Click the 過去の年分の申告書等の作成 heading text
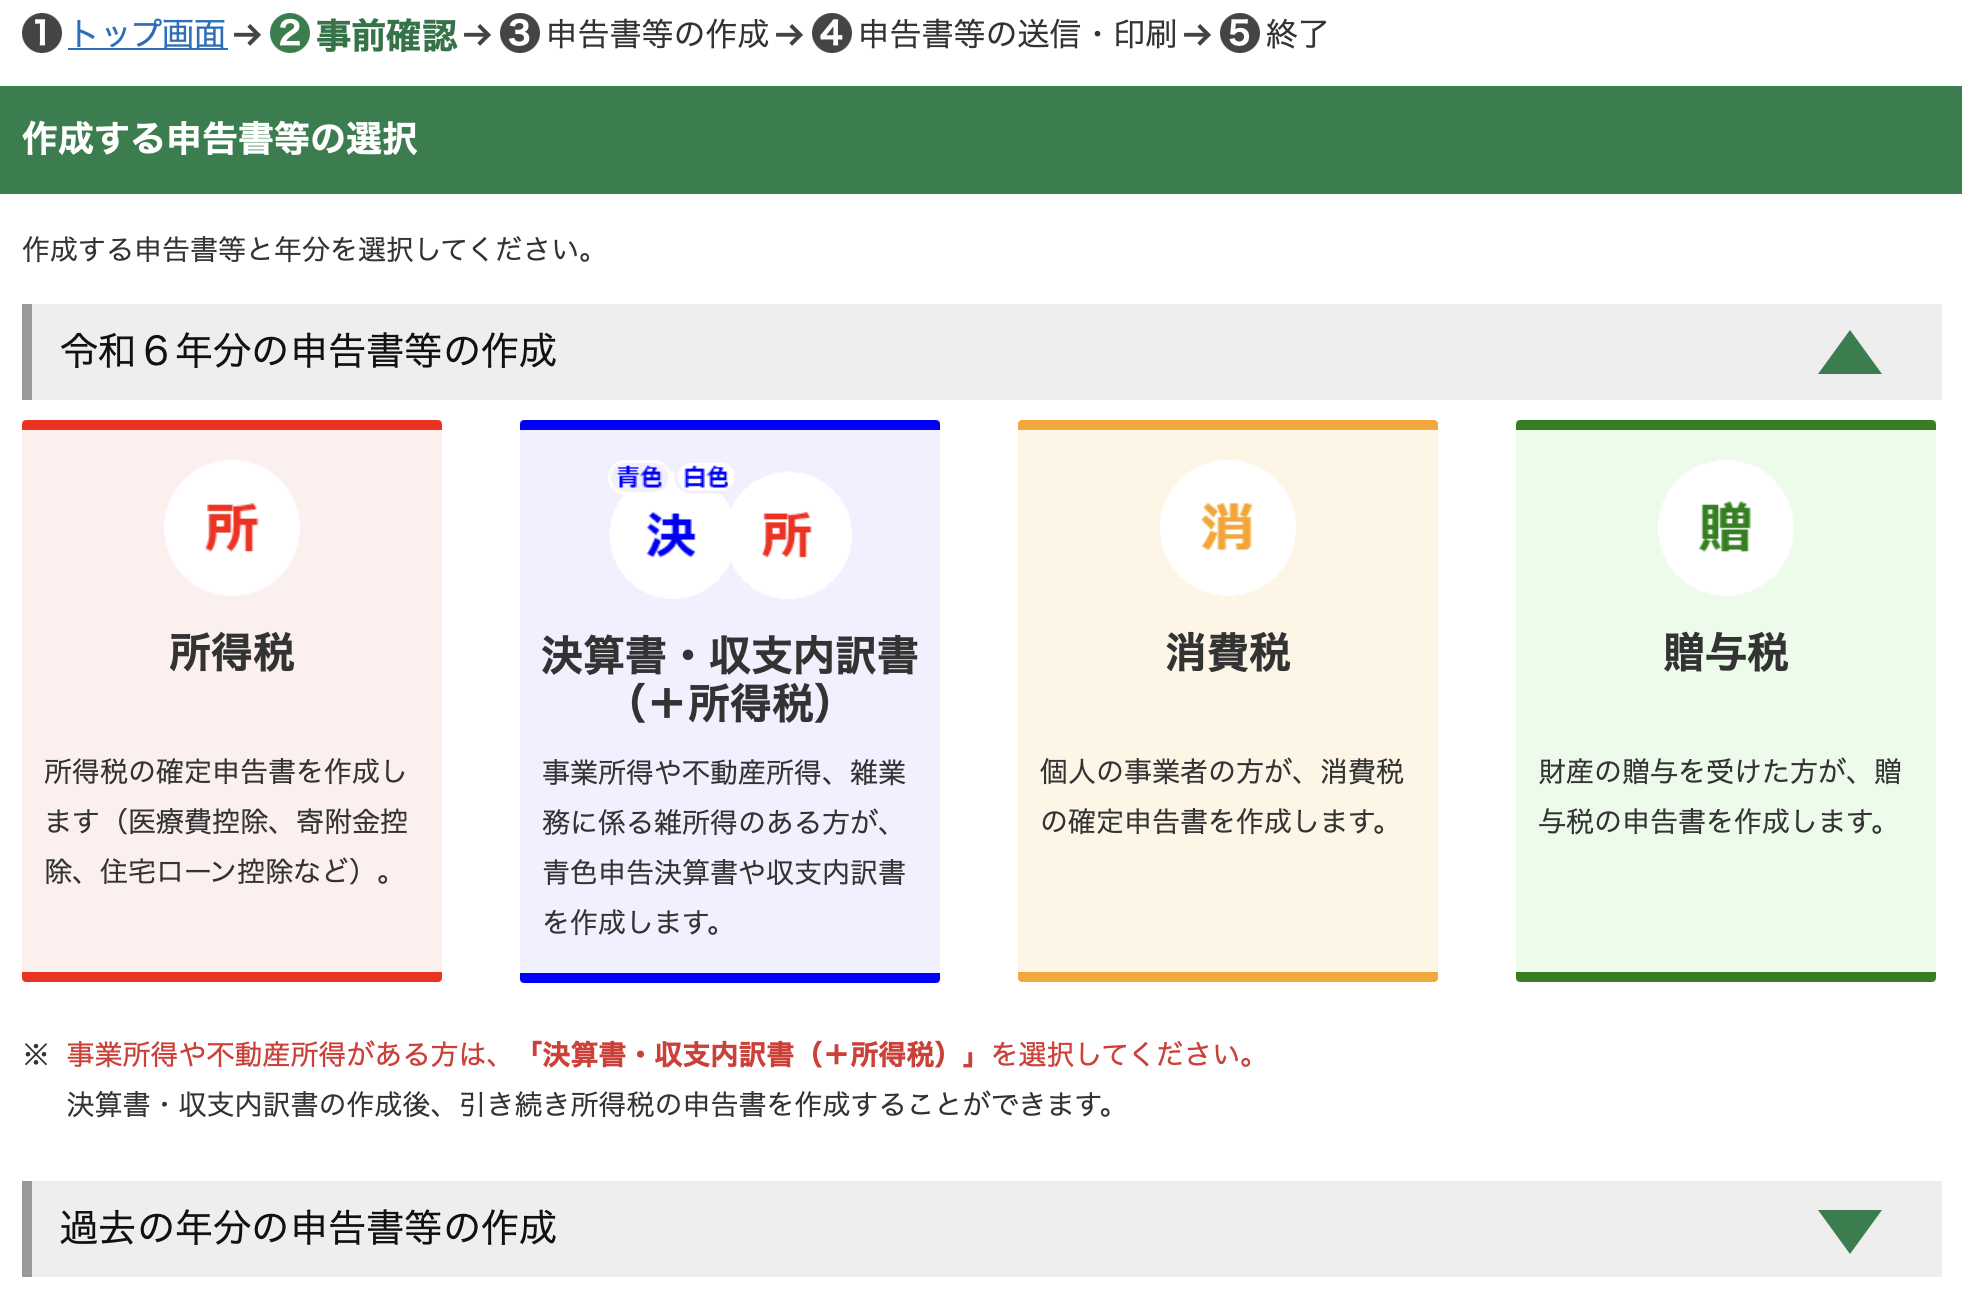 pyautogui.click(x=308, y=1228)
